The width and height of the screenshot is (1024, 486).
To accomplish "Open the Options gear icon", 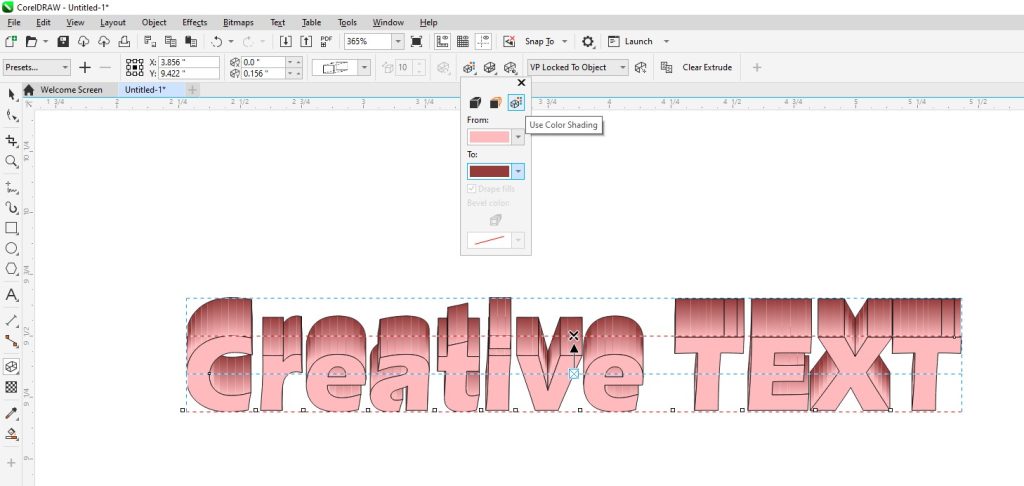I will (x=588, y=41).
